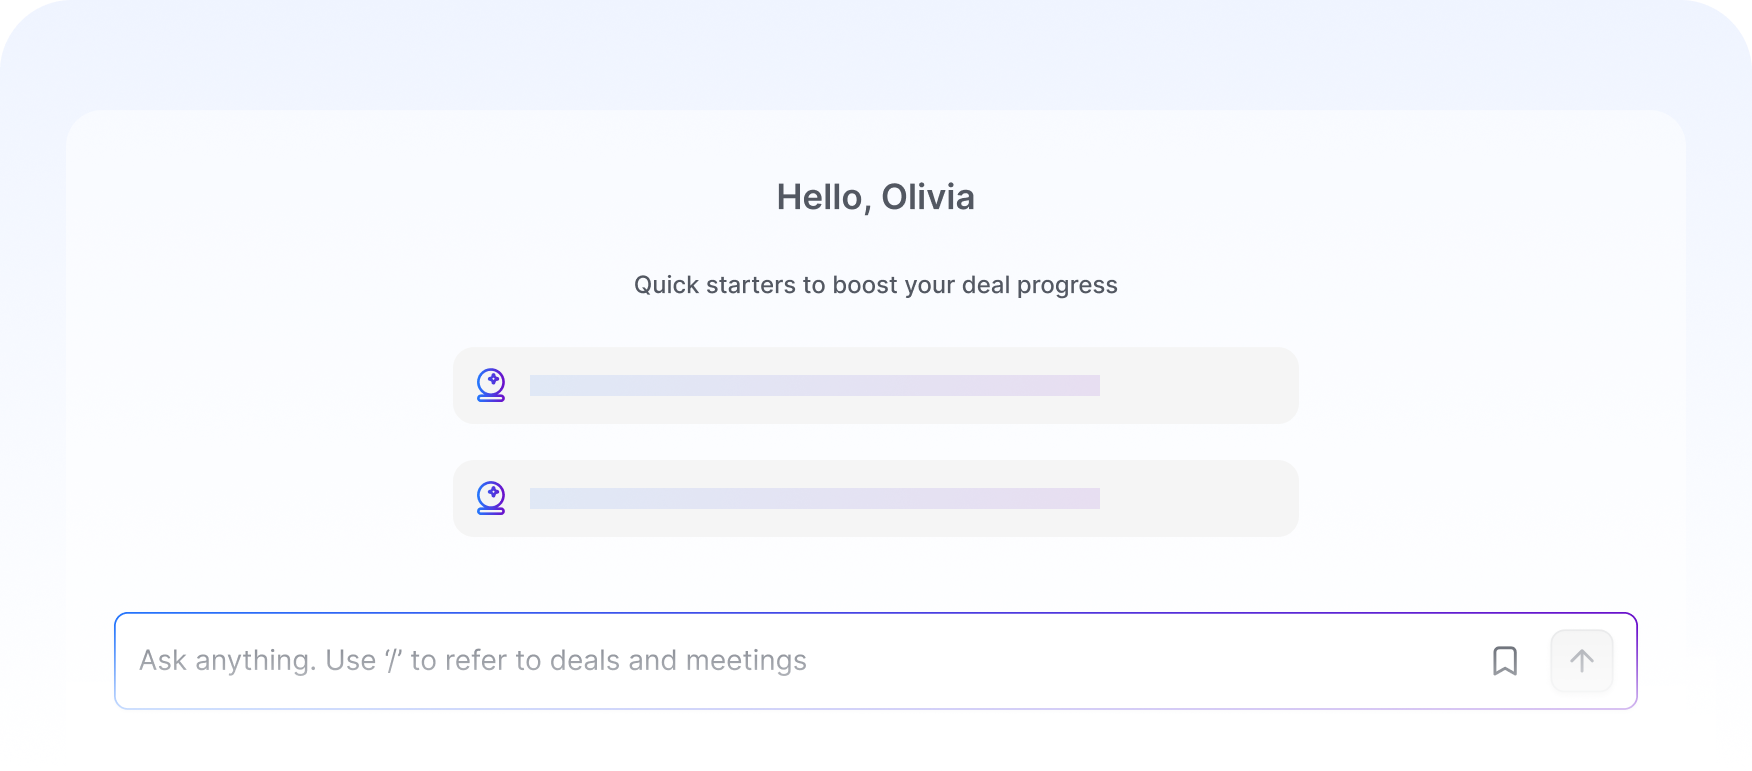
Task: Click the send up-arrow button
Action: click(1582, 661)
